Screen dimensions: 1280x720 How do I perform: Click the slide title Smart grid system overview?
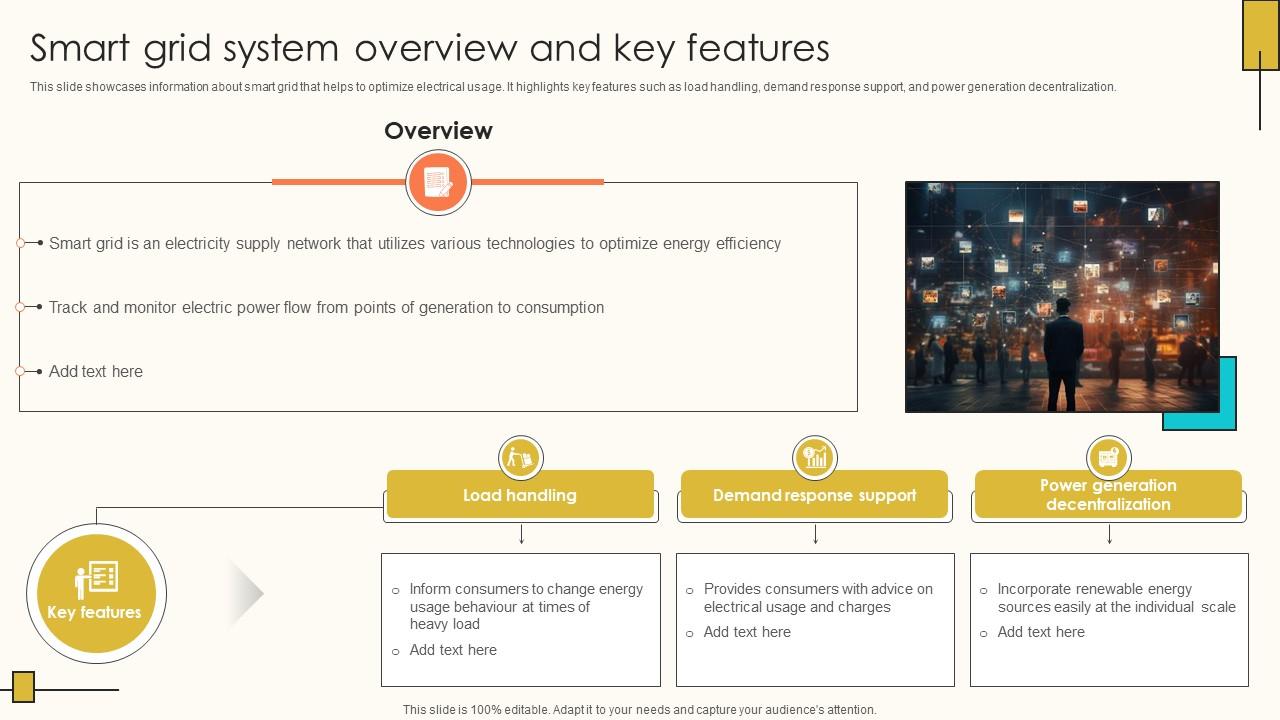[x=429, y=48]
